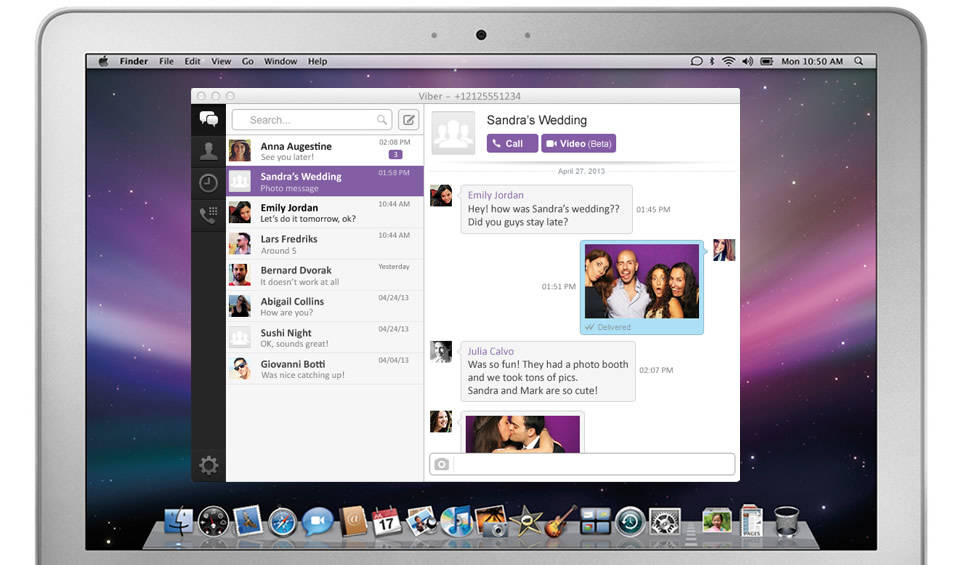
Task: Open the Window menu
Action: pos(280,61)
